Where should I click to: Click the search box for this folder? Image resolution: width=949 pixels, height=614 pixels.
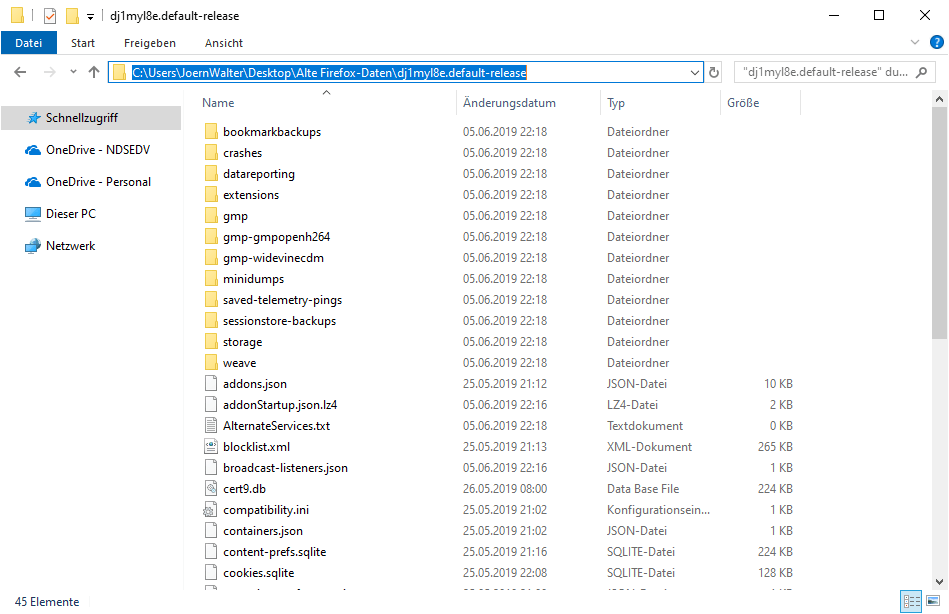[x=835, y=72]
